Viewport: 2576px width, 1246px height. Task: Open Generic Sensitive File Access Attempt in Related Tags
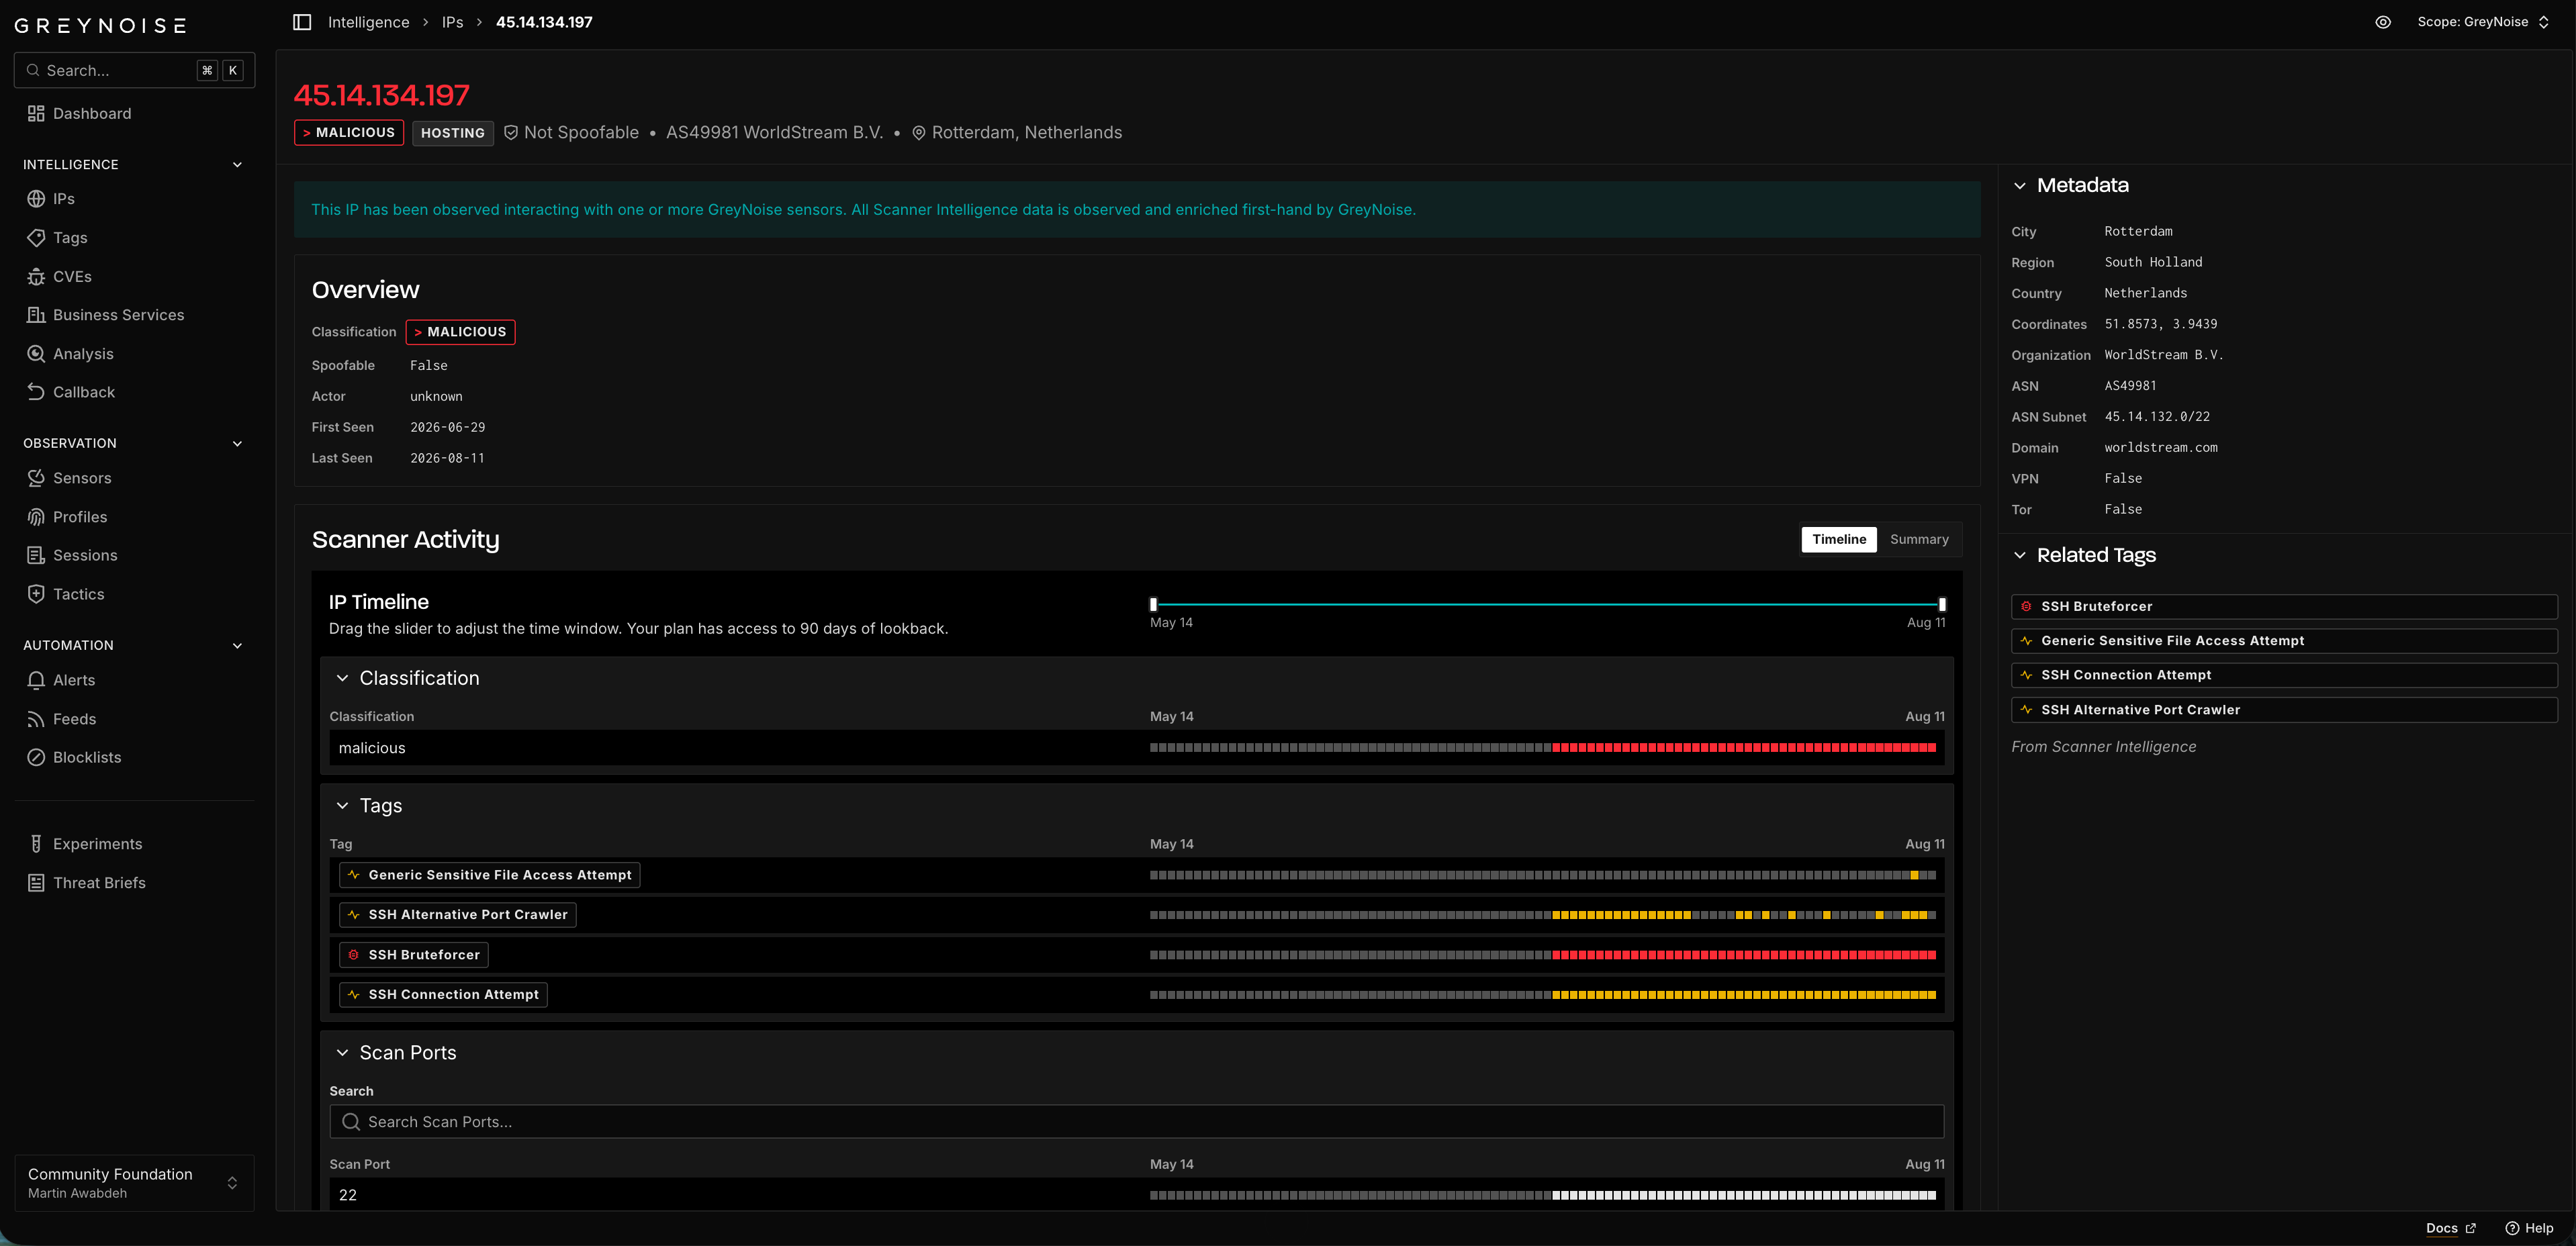2284,641
